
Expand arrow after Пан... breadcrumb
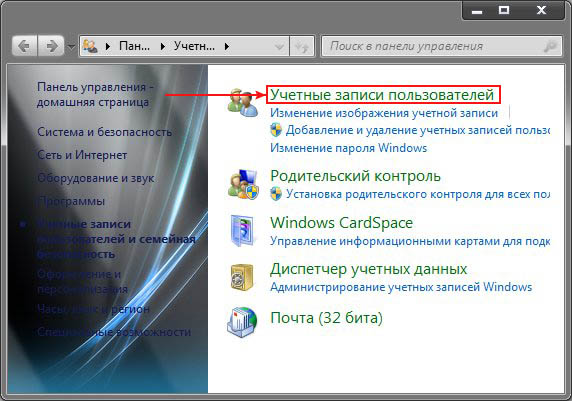click(163, 46)
